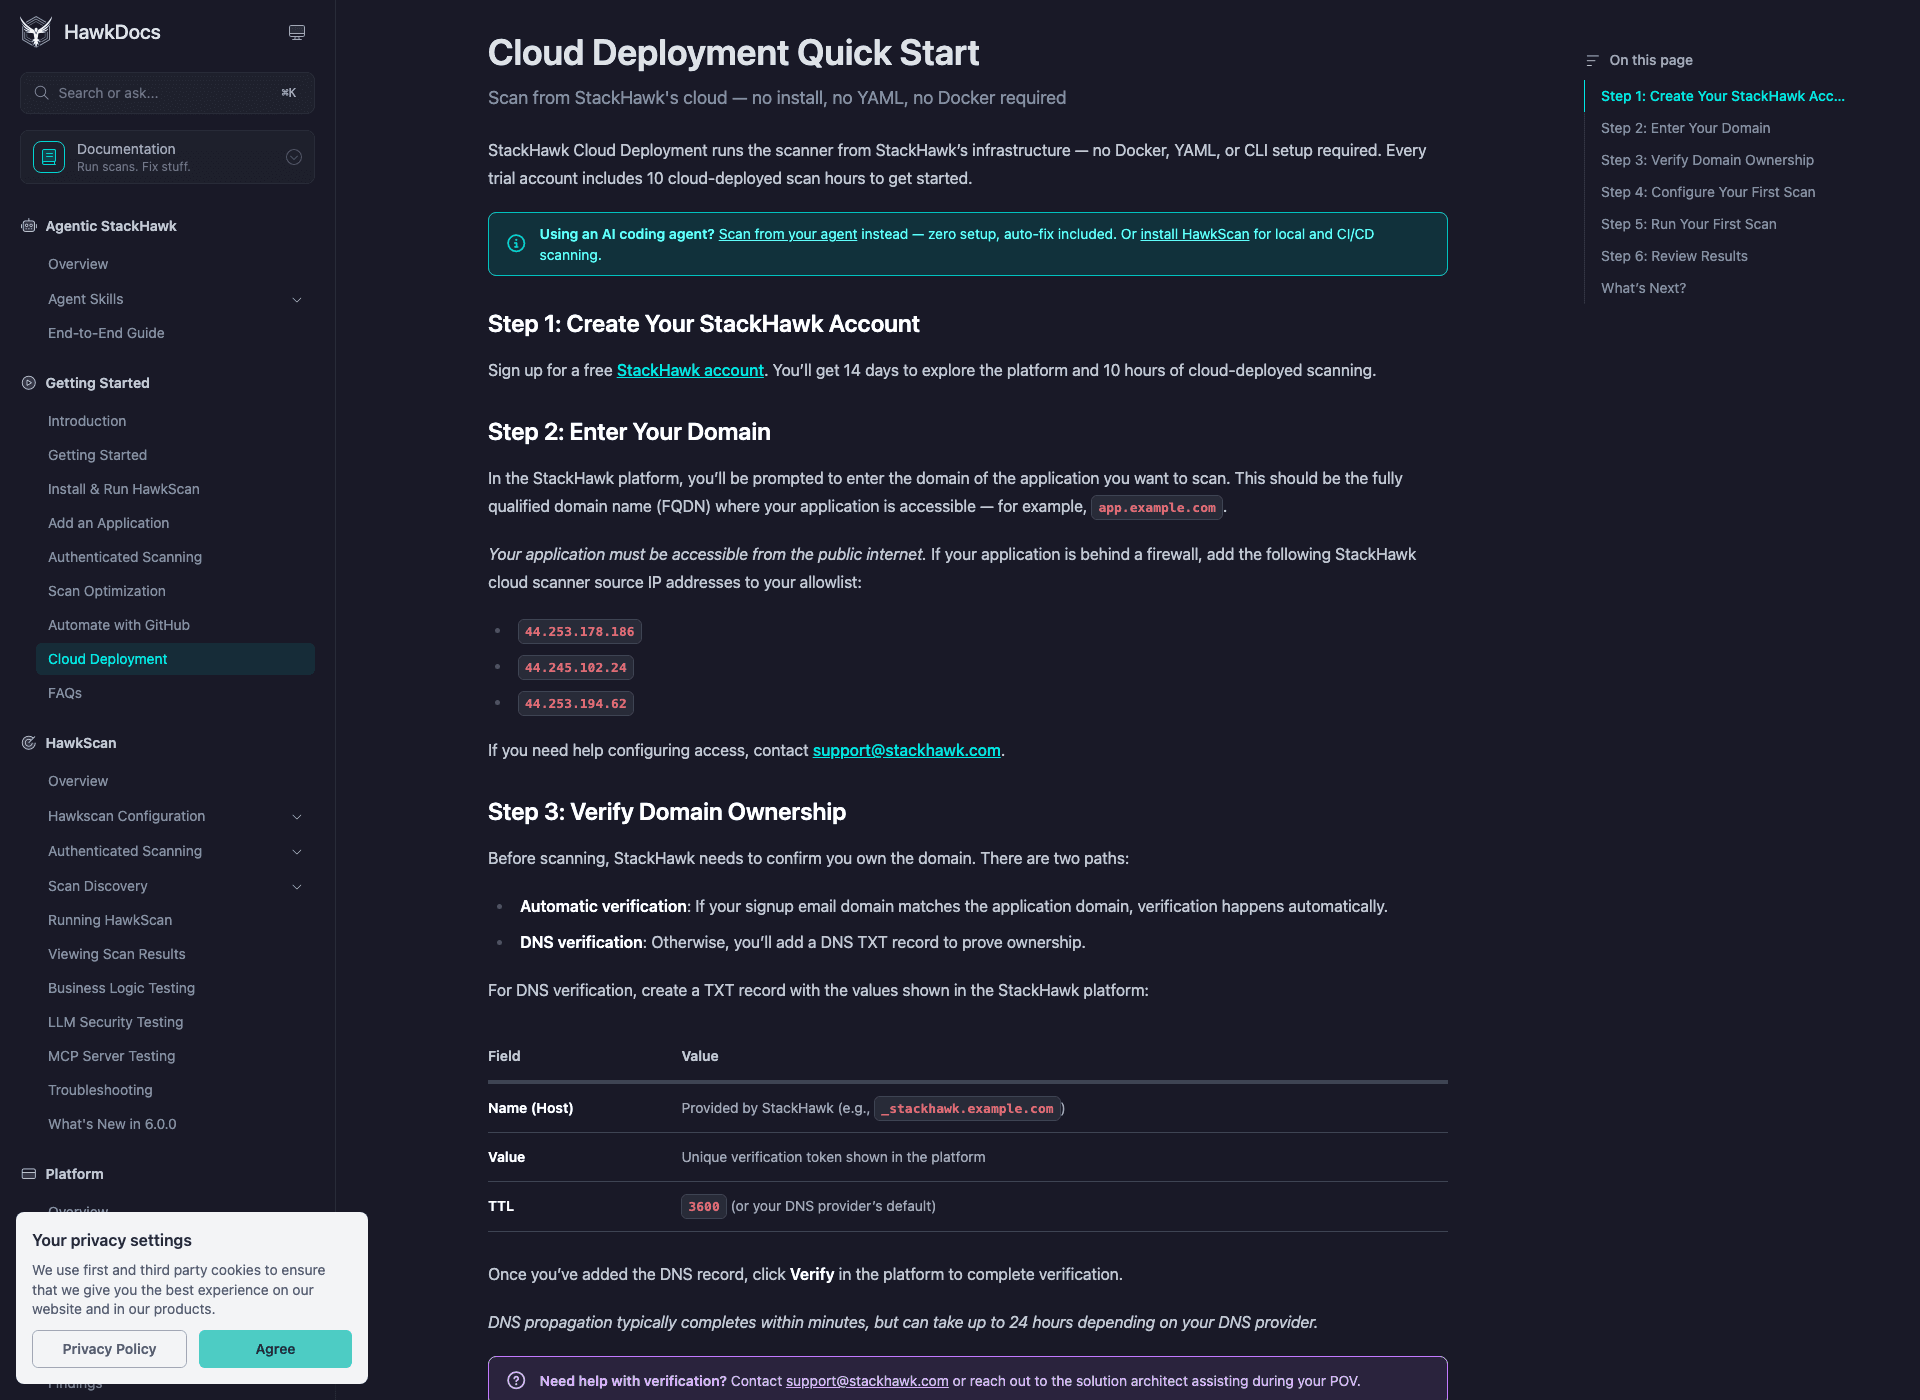This screenshot has width=1920, height=1400.
Task: Expand the Hawkscan Configuration submenu
Action: point(297,817)
